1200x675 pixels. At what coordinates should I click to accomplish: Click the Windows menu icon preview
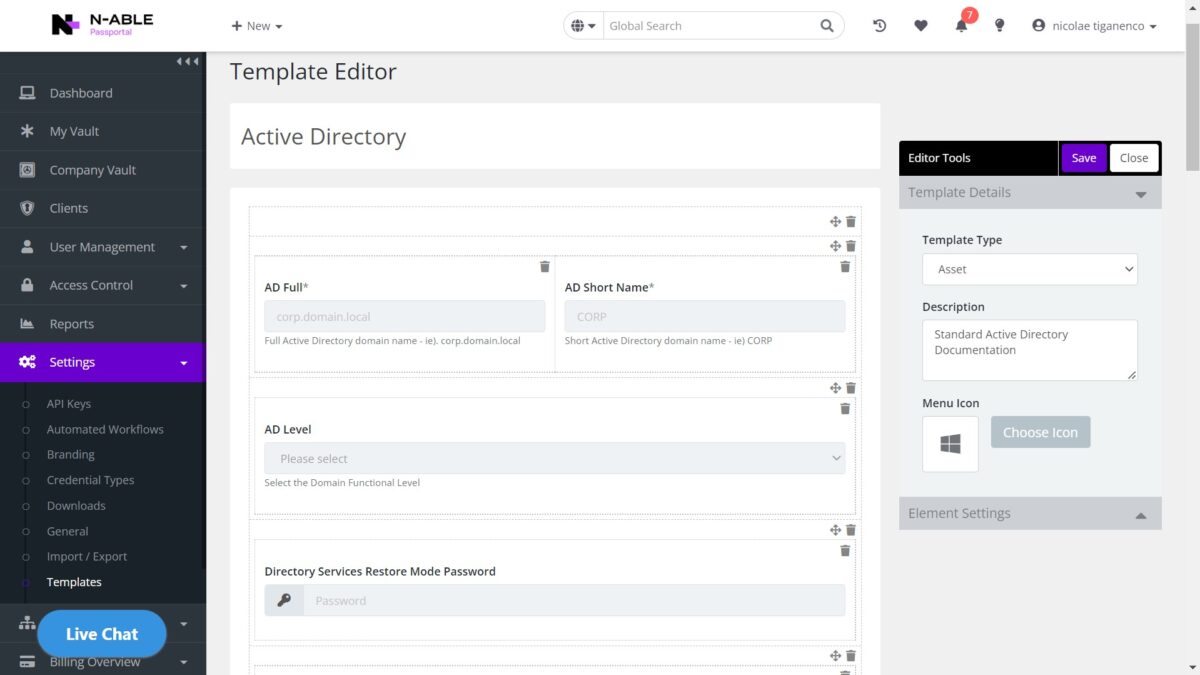point(950,444)
